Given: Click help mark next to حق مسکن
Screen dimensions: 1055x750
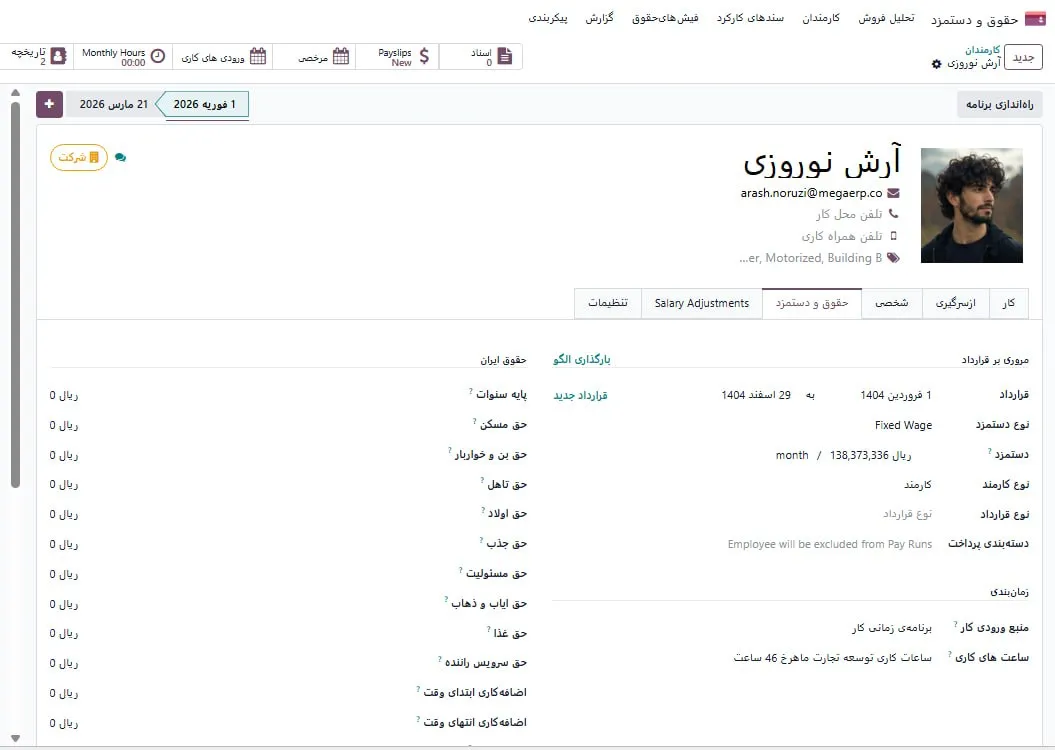Looking at the screenshot, I should coord(474,421).
